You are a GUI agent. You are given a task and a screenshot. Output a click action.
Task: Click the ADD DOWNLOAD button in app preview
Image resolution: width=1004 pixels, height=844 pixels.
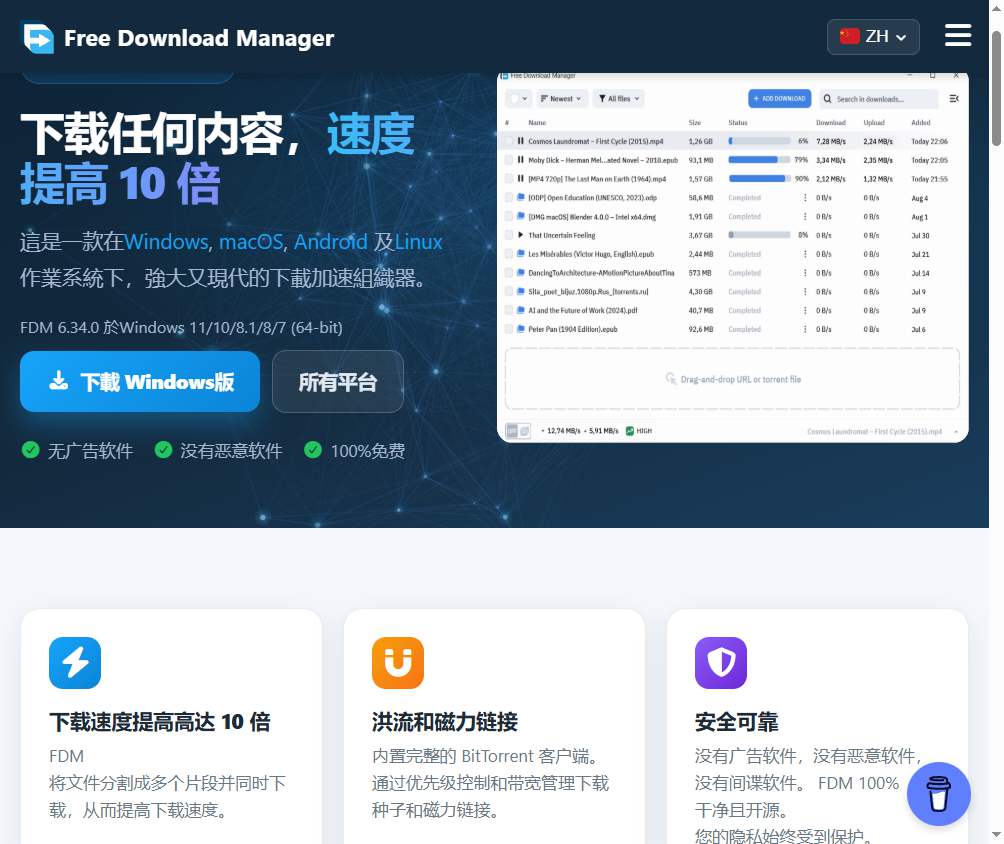780,99
